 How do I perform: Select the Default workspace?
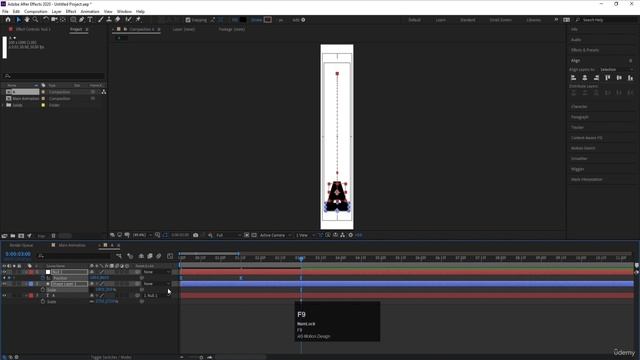click(414, 20)
